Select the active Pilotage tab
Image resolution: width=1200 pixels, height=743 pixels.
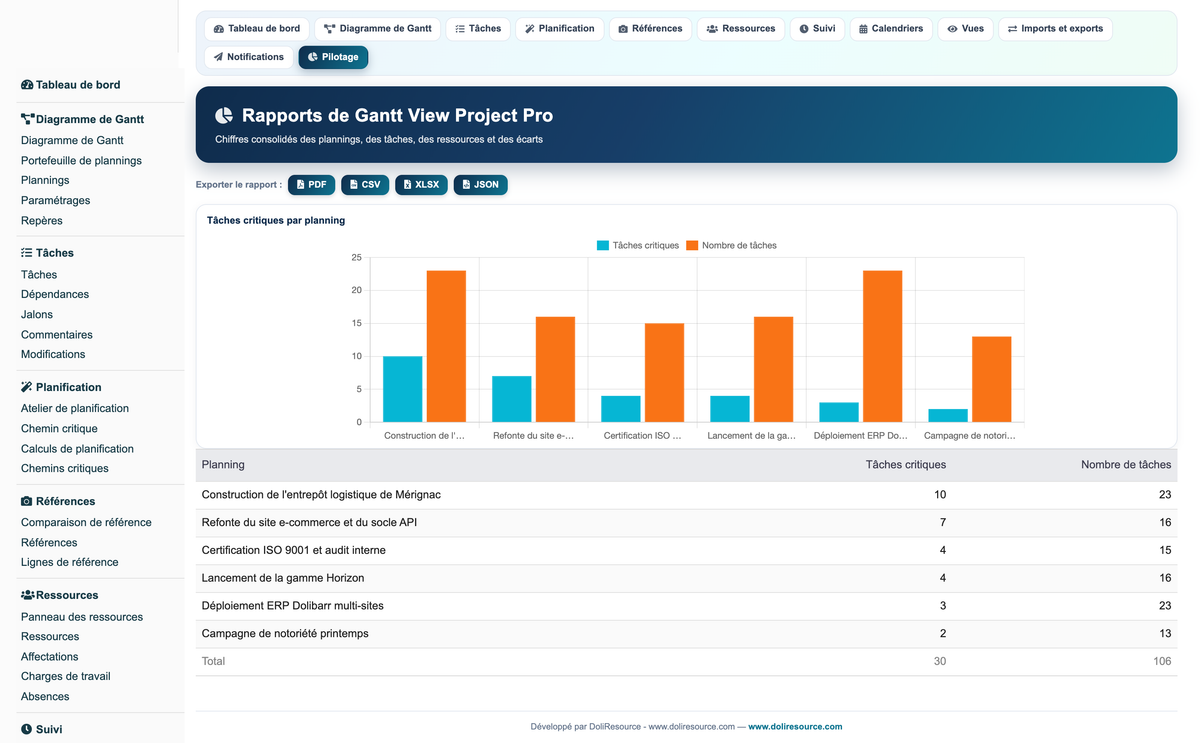333,57
